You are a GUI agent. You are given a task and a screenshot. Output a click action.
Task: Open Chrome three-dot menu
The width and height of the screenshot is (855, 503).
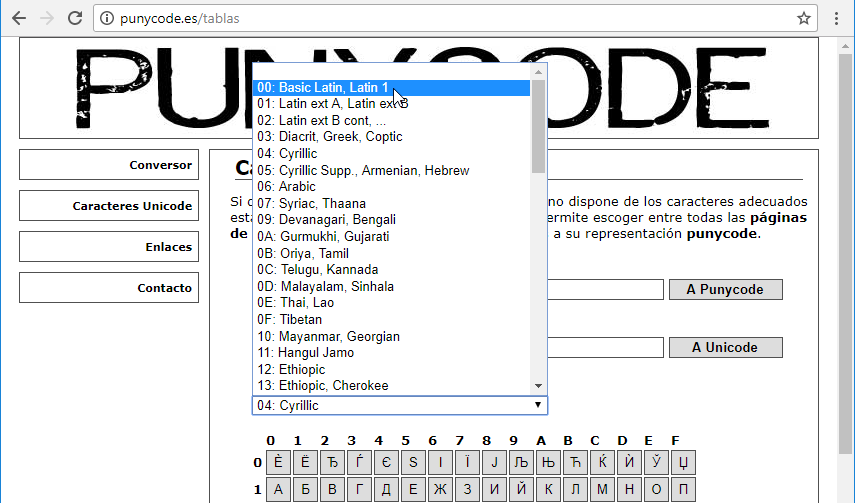tap(837, 18)
